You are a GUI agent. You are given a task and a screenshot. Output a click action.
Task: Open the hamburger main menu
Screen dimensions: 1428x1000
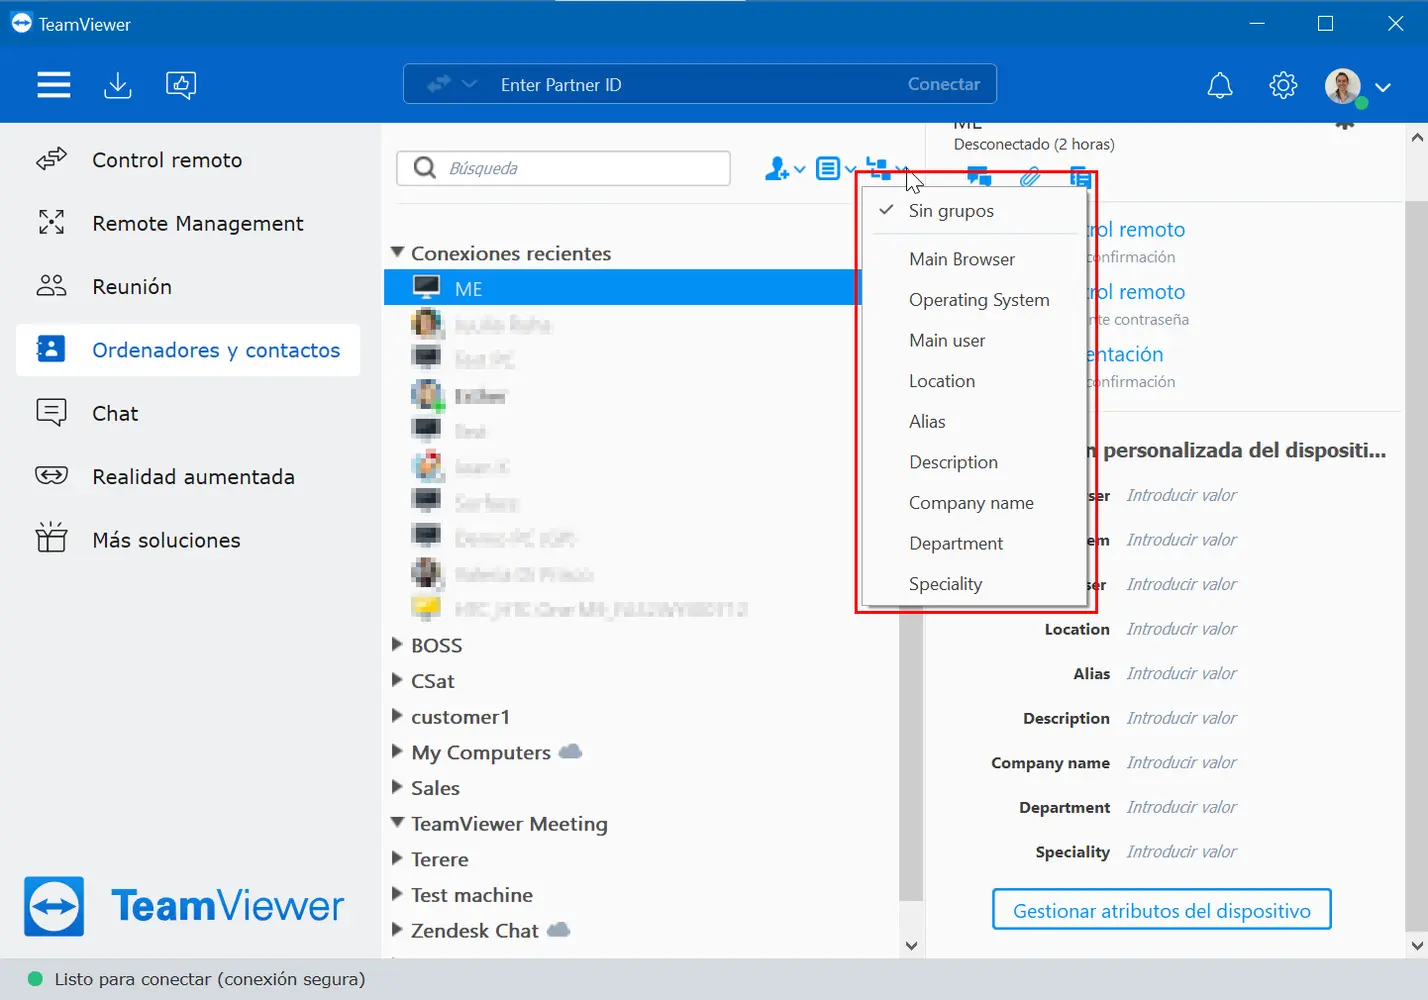[54, 85]
